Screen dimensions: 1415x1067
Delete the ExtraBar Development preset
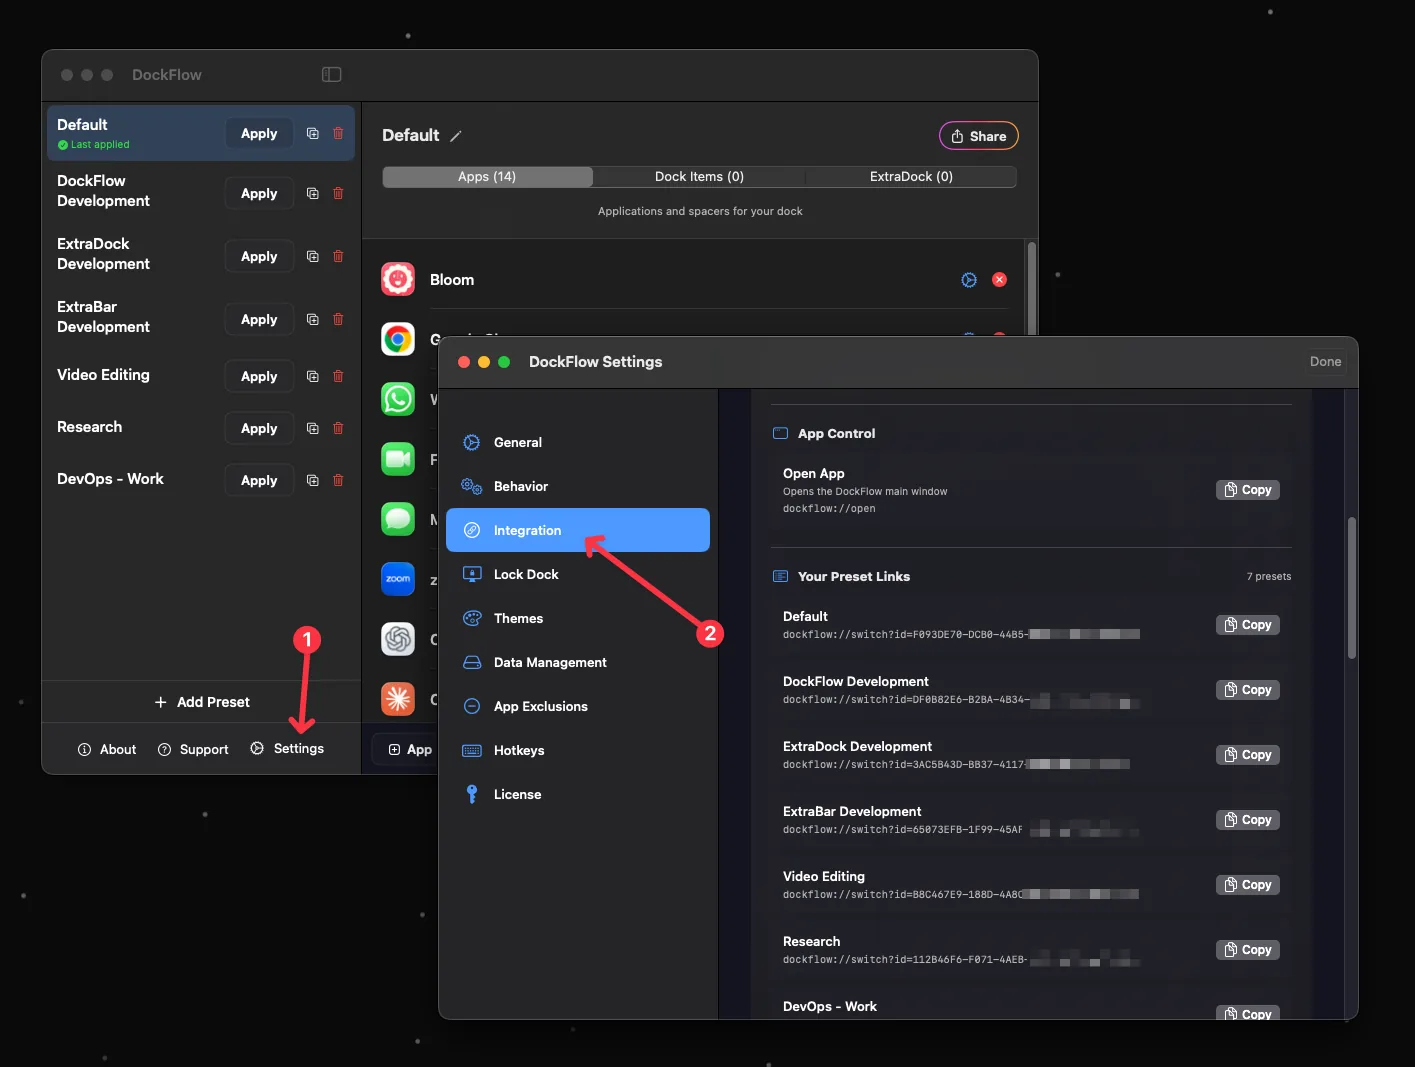(338, 319)
